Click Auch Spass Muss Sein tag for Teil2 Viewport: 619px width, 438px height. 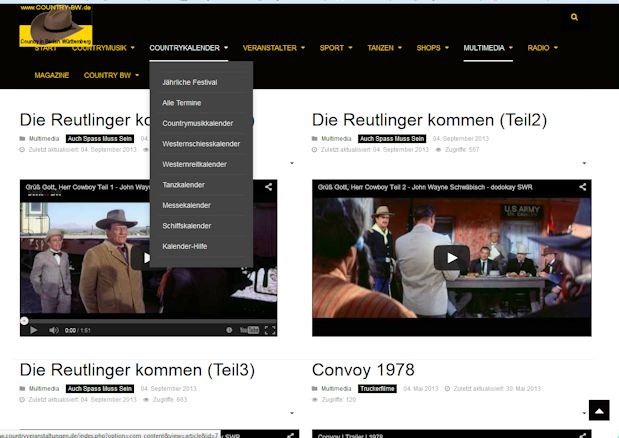[392, 139]
